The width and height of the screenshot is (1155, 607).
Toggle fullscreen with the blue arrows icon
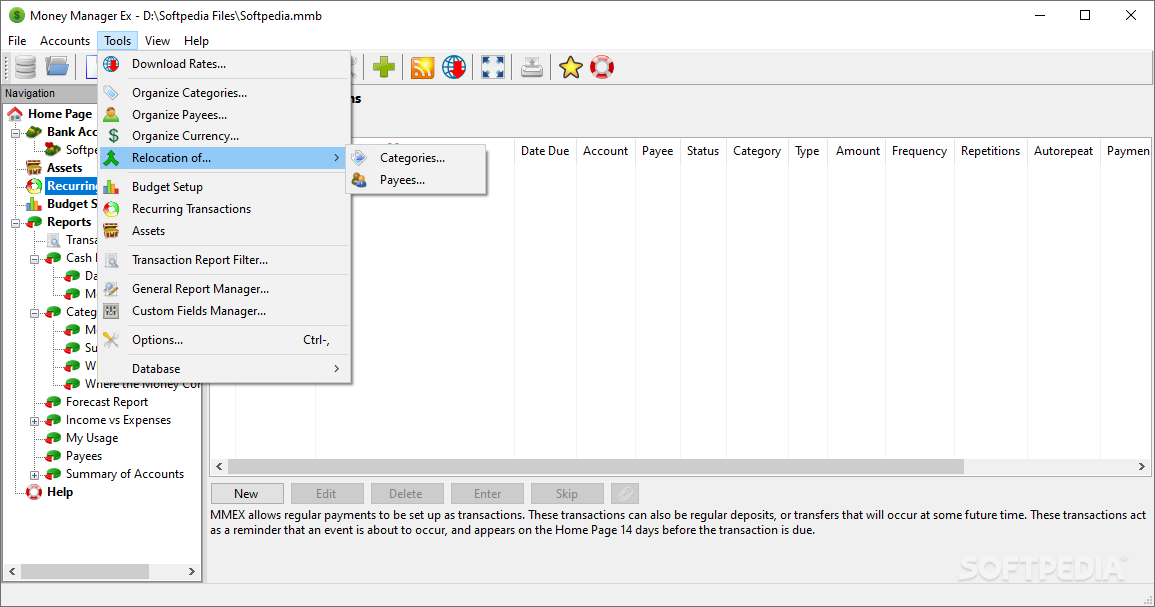(x=493, y=67)
